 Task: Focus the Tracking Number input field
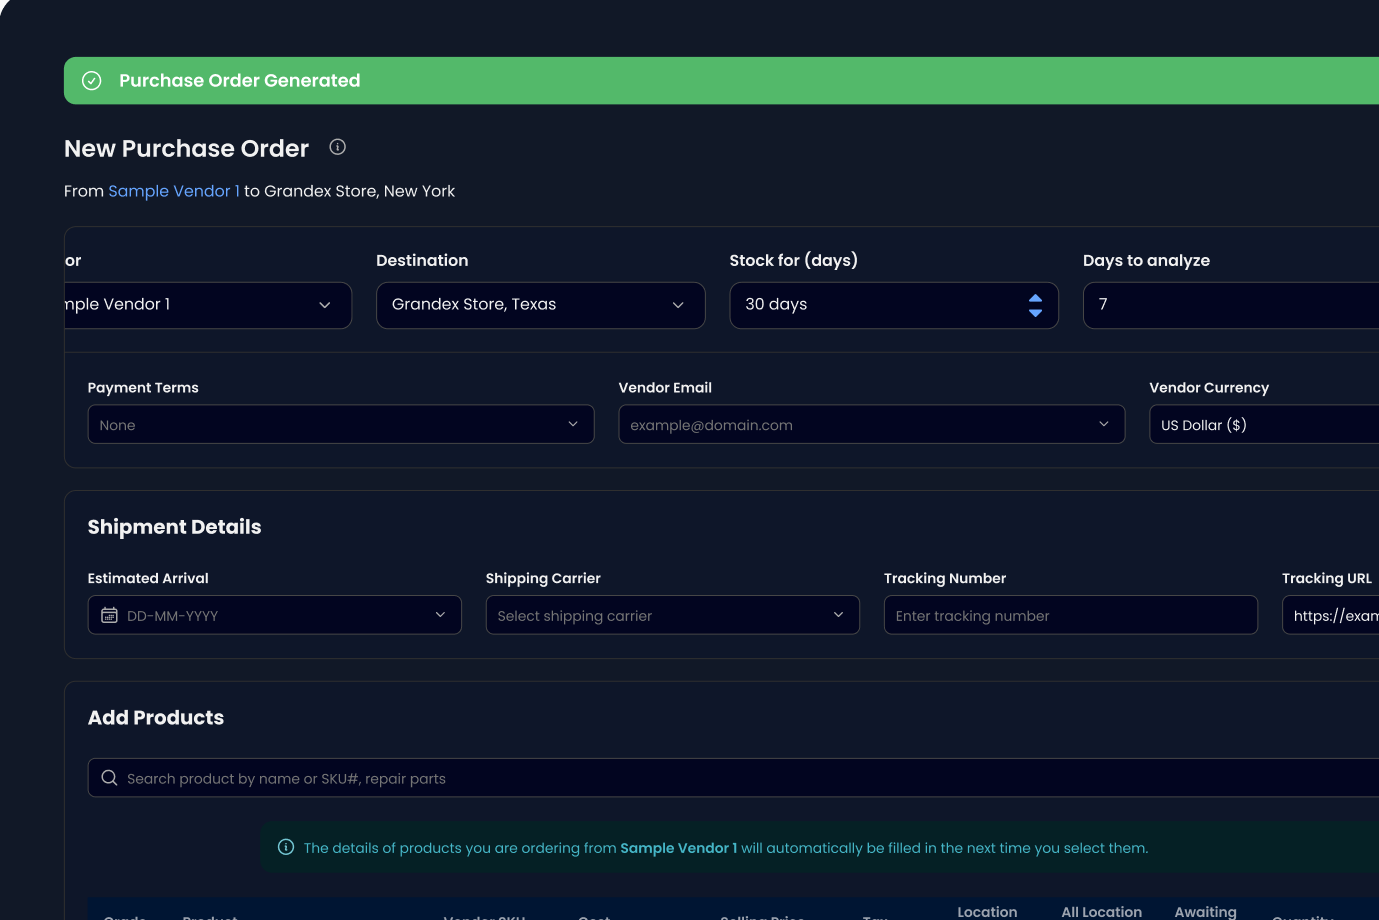(x=1070, y=615)
